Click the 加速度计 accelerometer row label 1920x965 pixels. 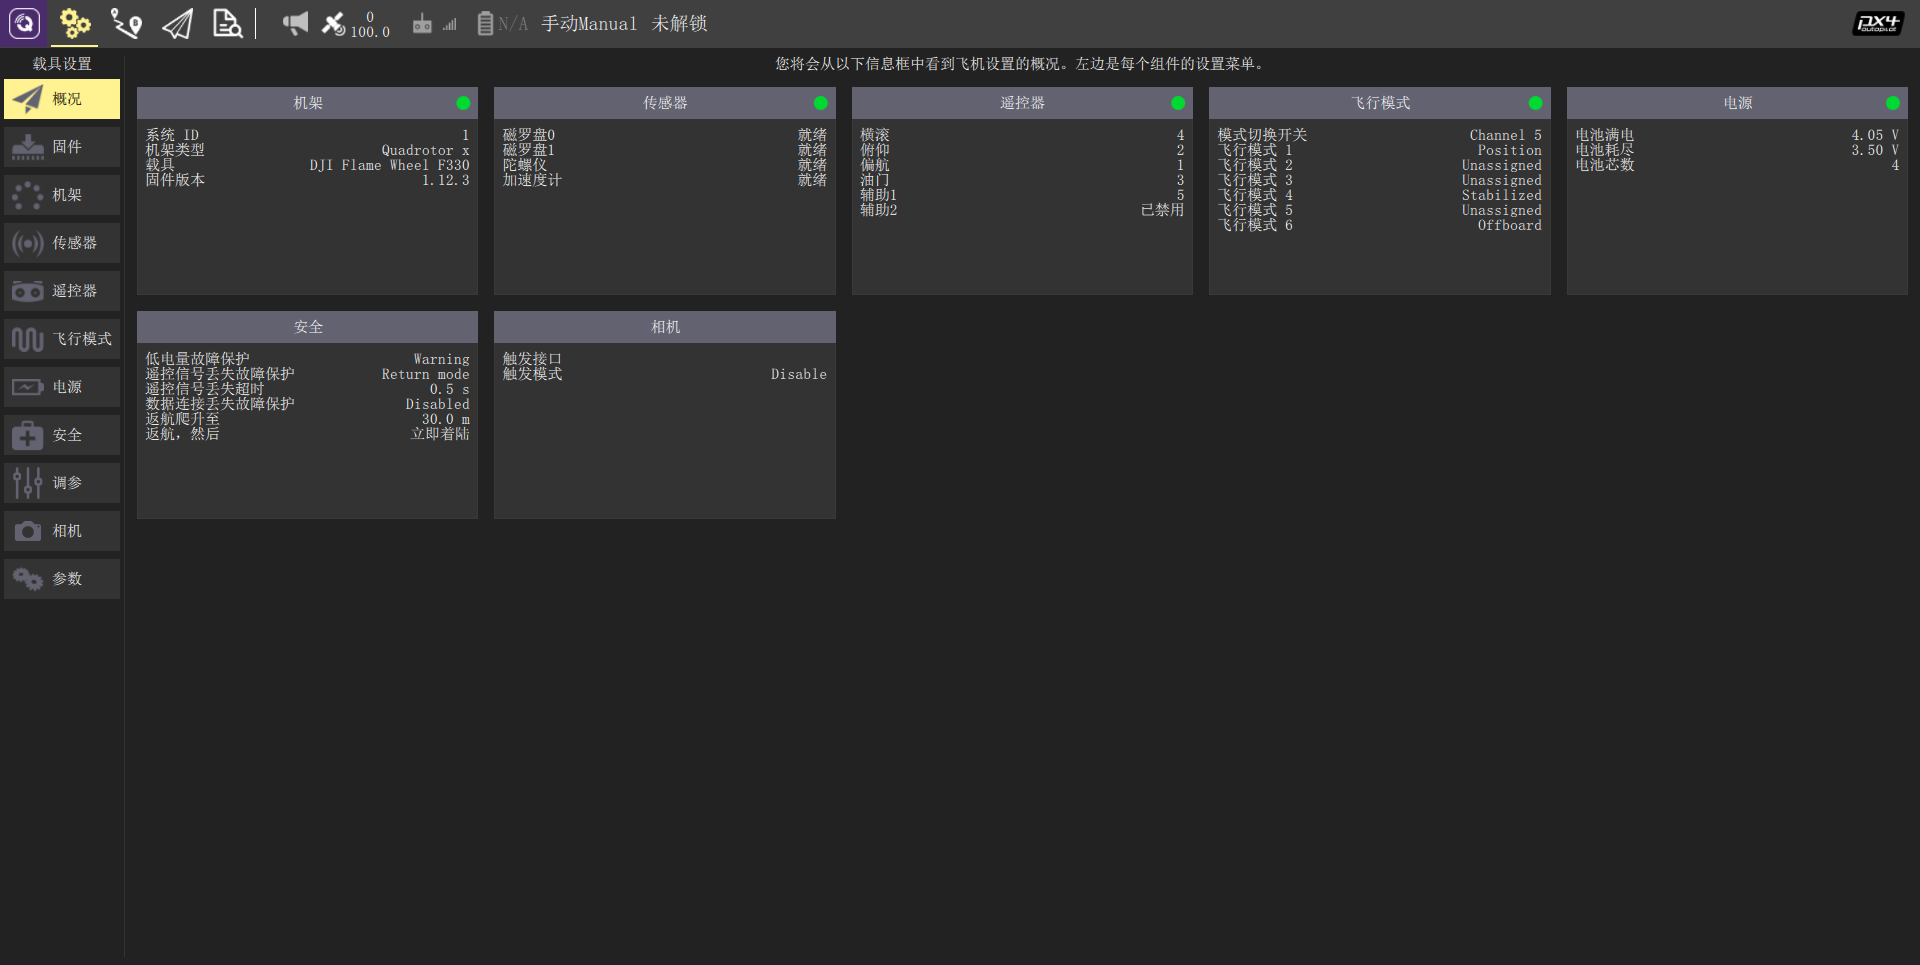[532, 180]
